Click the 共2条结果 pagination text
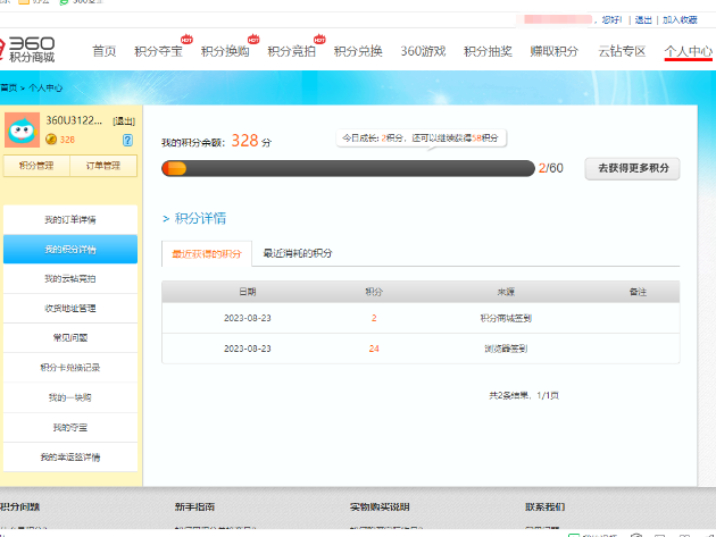The width and height of the screenshot is (716, 537). click(524, 395)
